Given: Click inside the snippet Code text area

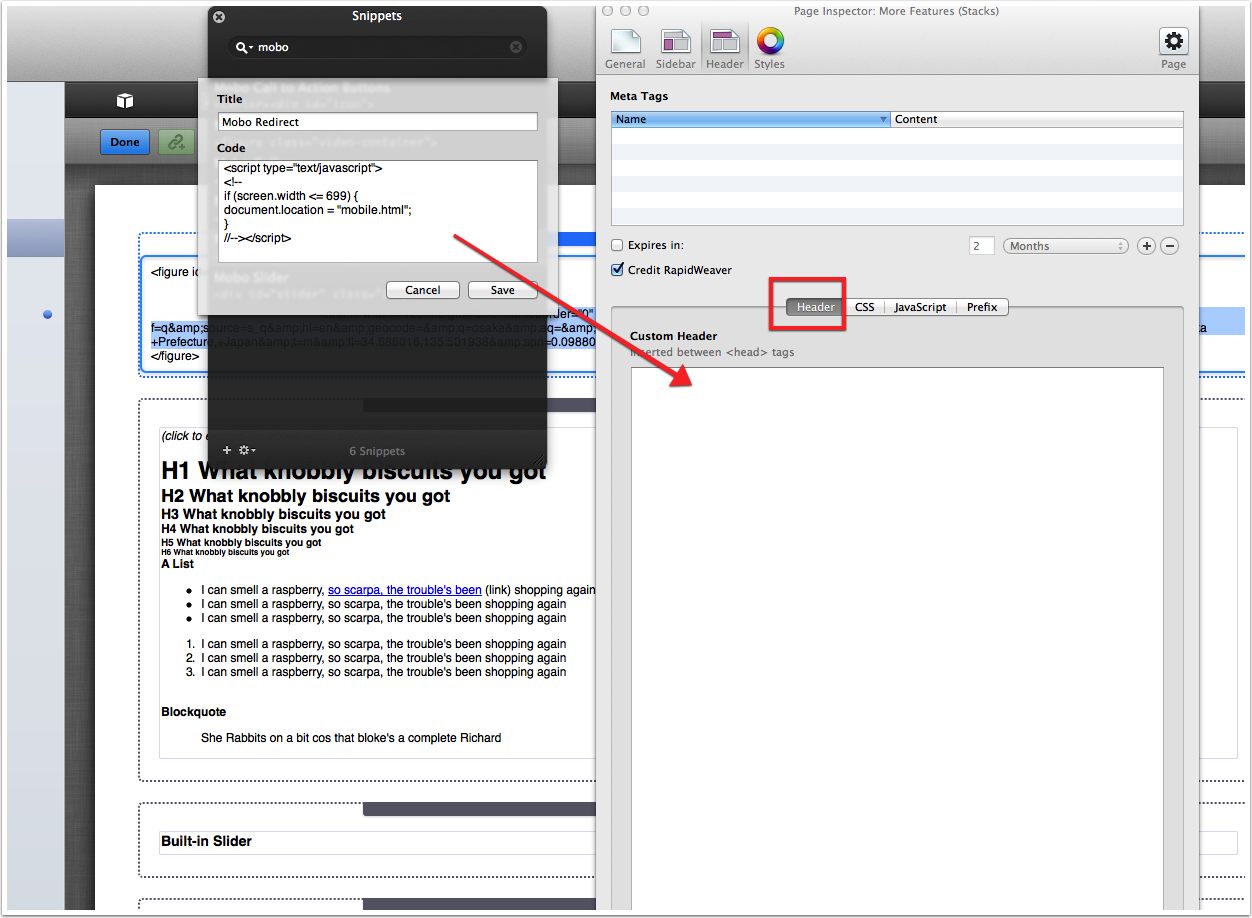Looking at the screenshot, I should (x=378, y=211).
